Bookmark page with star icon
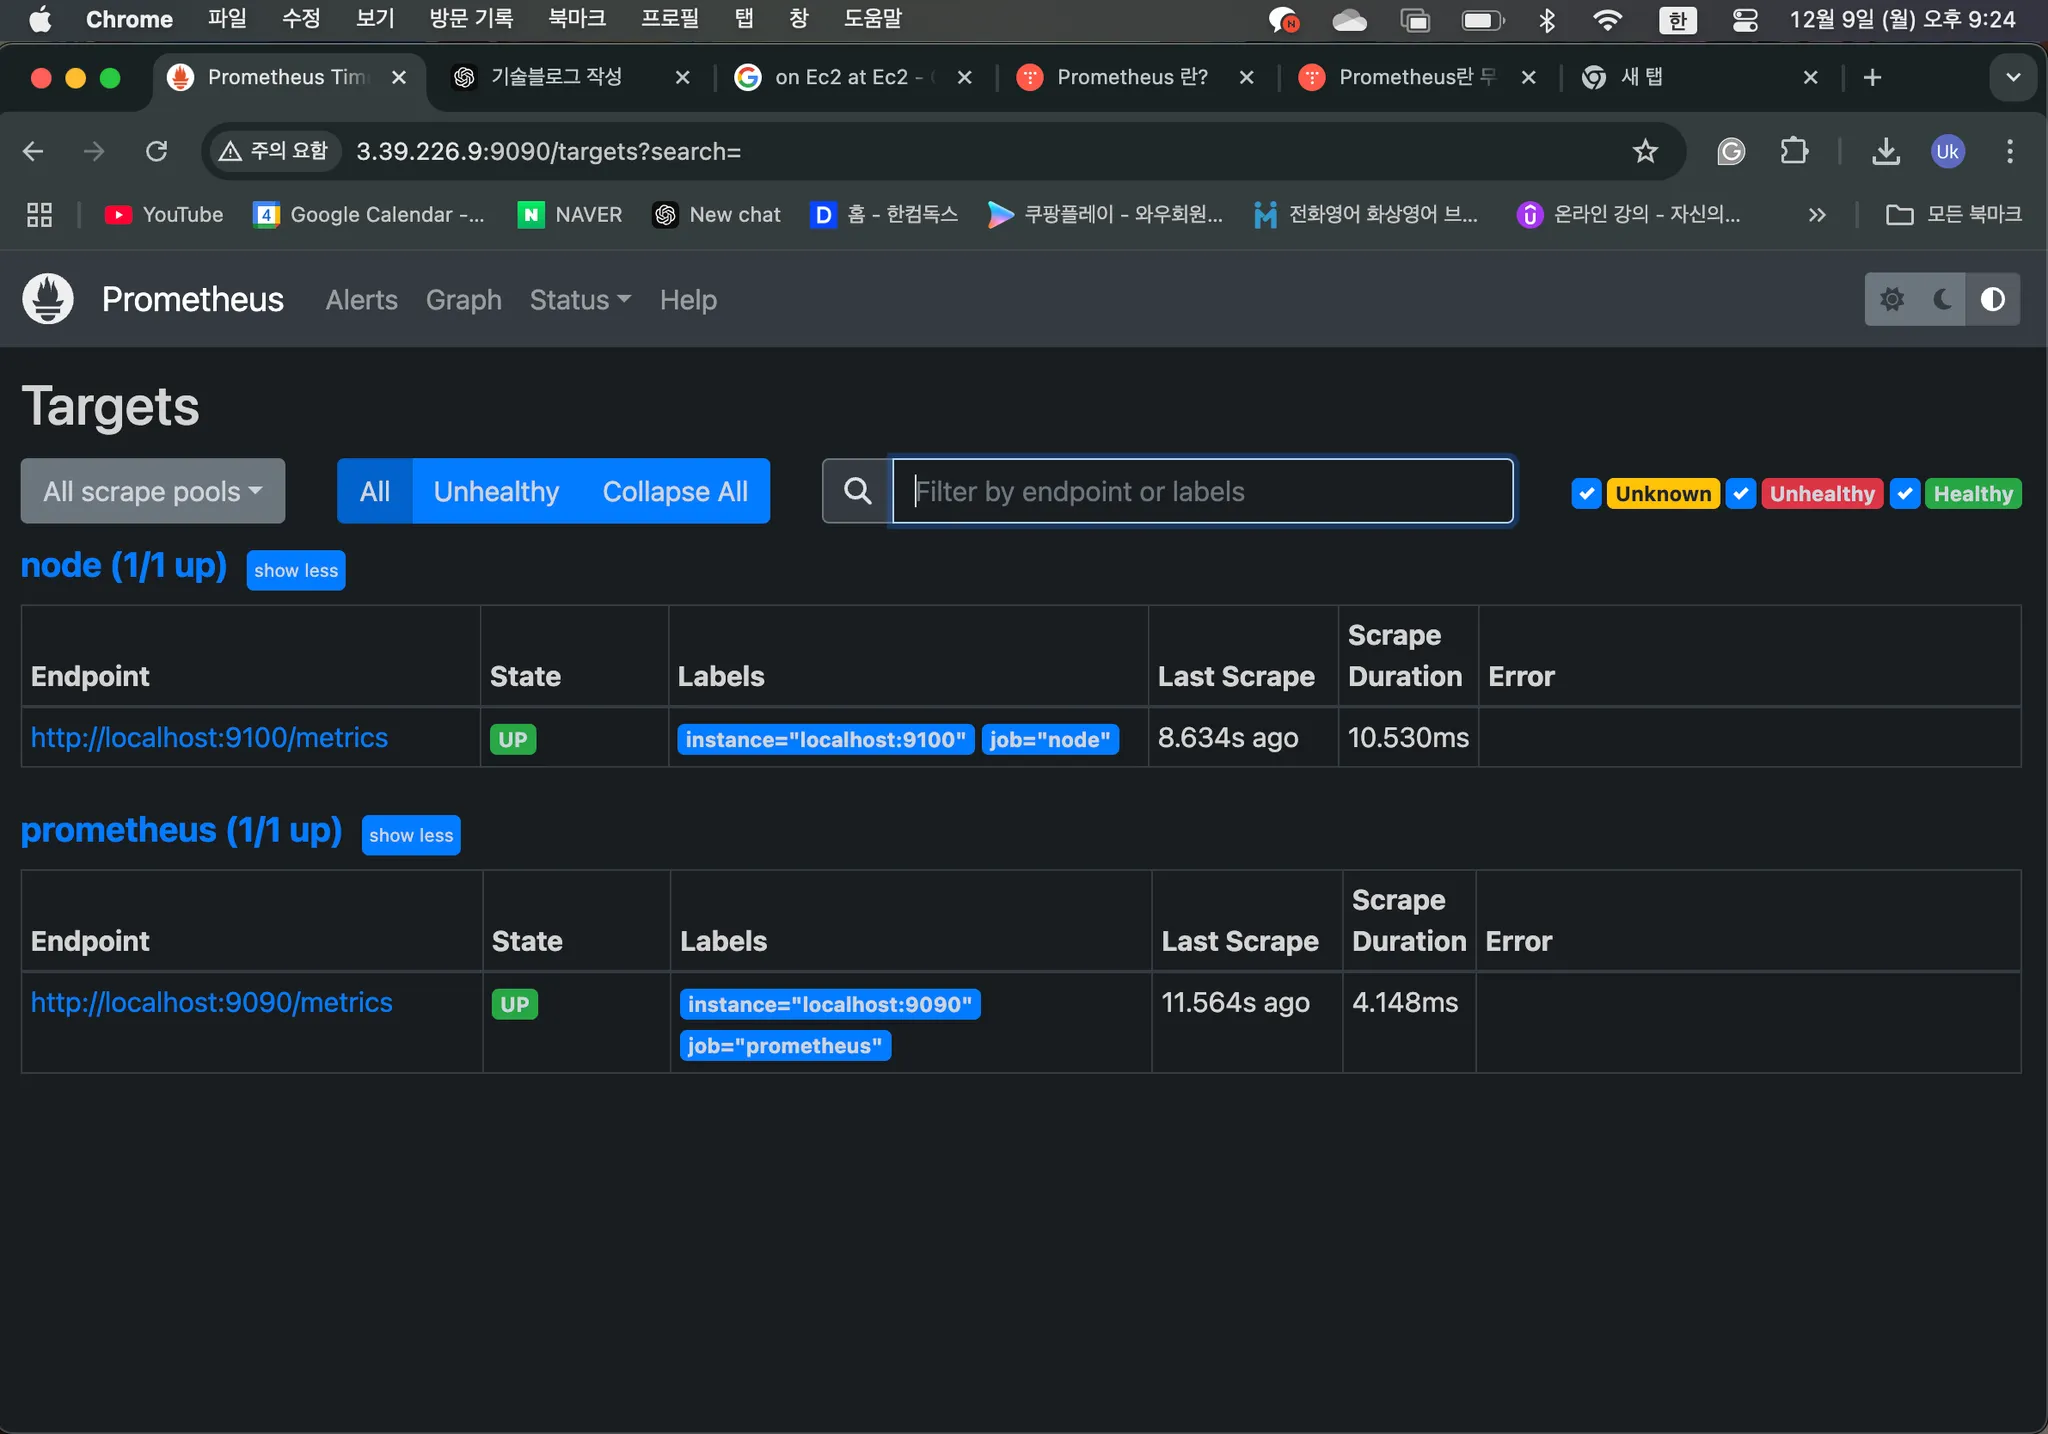The image size is (2048, 1434). click(x=1645, y=151)
